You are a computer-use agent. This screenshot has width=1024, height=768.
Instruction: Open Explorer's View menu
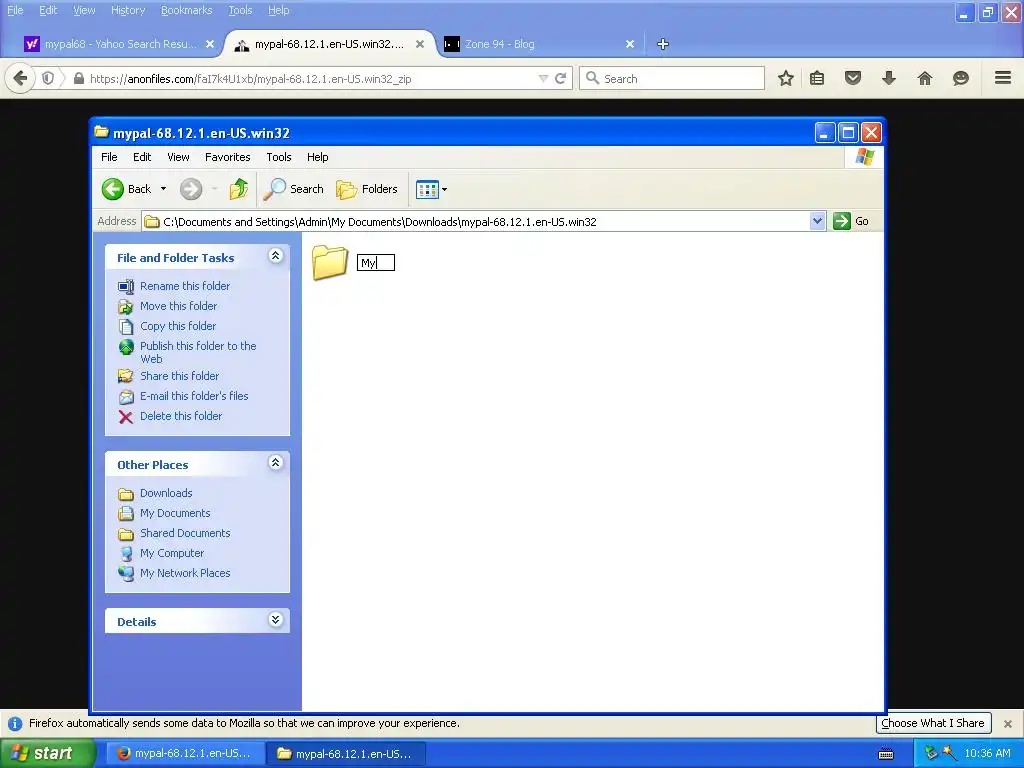click(x=178, y=157)
